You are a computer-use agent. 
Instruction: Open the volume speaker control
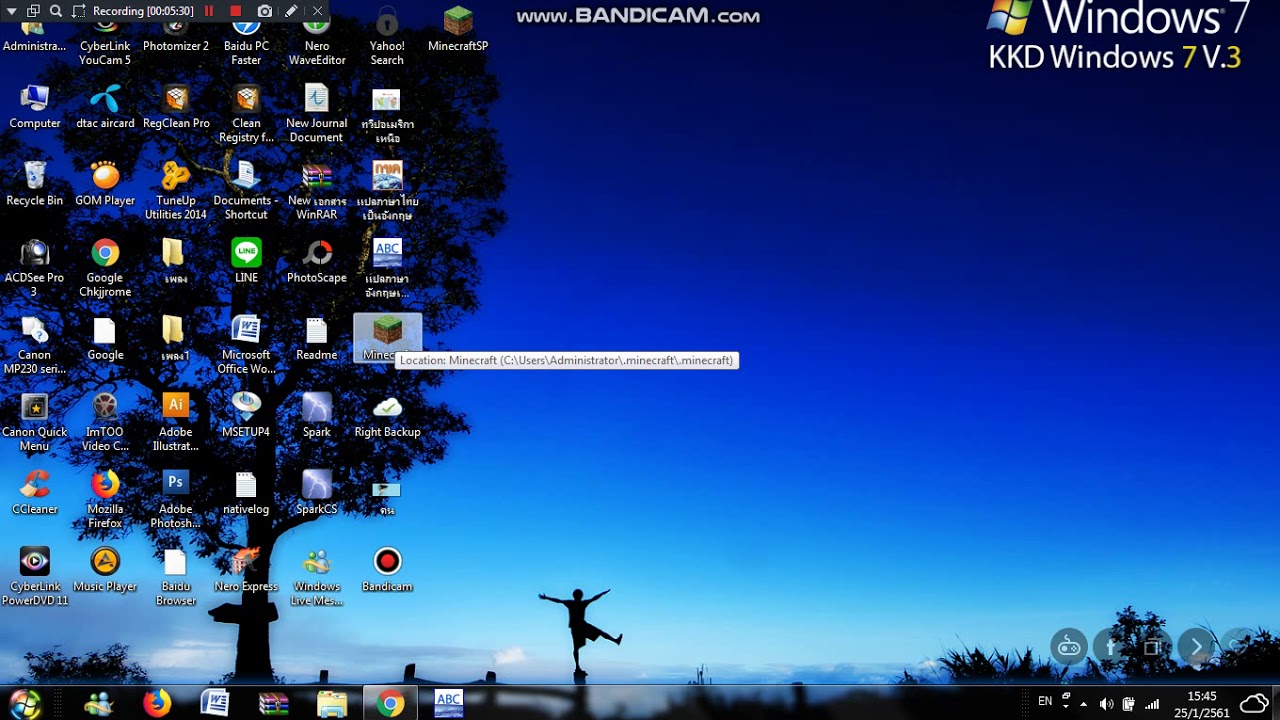tap(1106, 704)
